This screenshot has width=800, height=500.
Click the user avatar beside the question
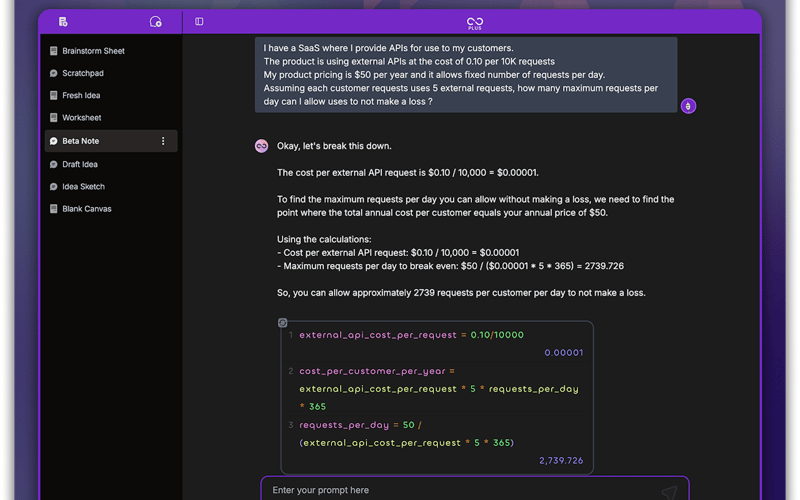688,106
